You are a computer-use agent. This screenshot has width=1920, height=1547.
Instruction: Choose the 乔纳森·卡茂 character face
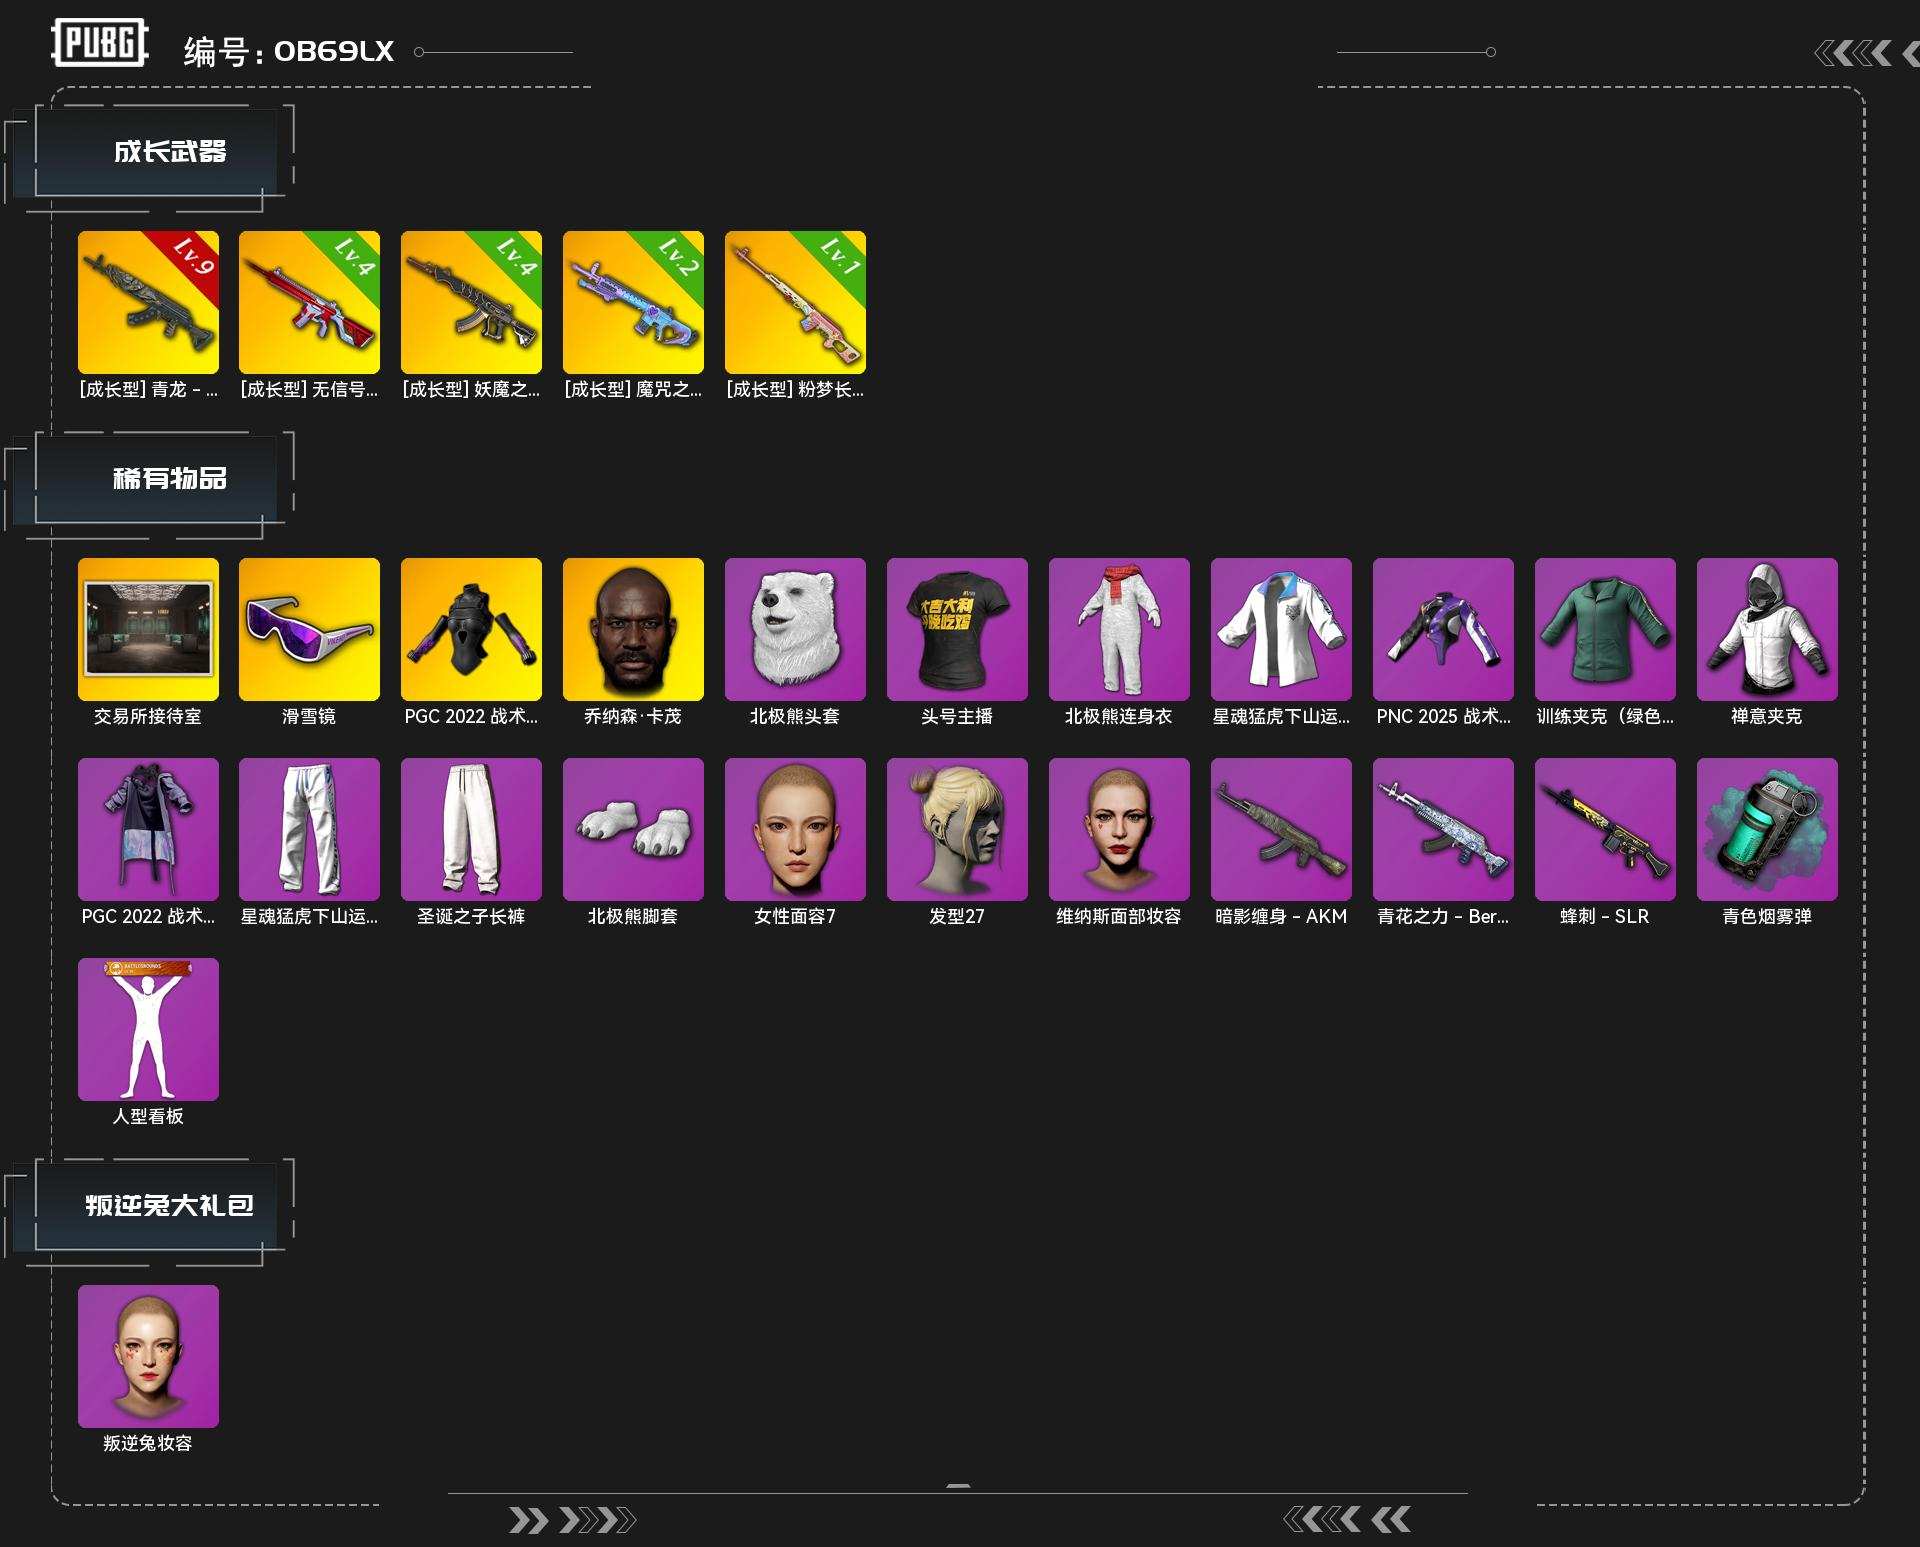point(633,629)
